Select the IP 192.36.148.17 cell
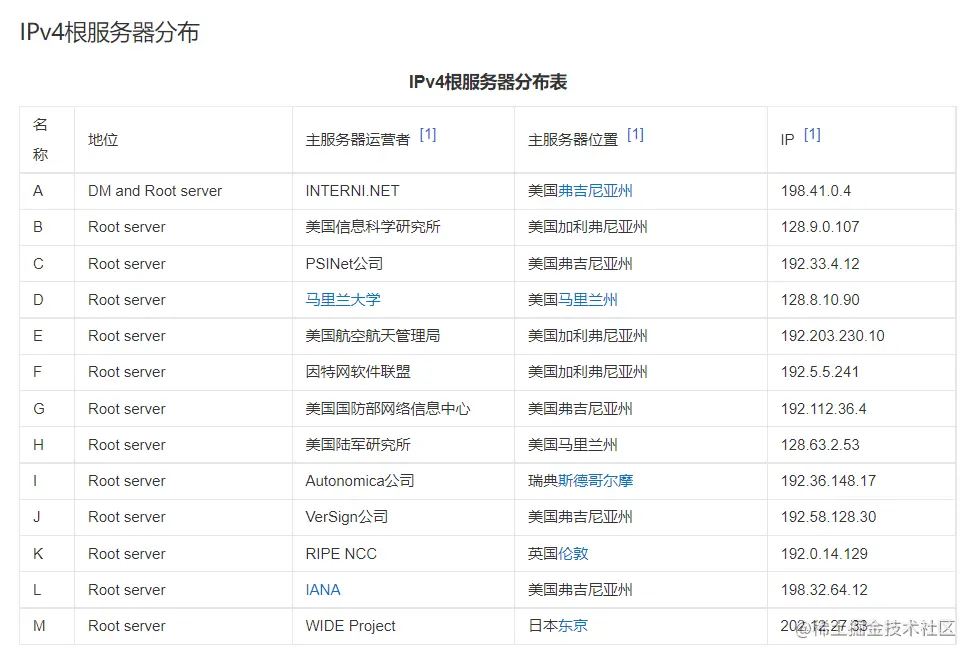975x658 pixels. click(861, 481)
